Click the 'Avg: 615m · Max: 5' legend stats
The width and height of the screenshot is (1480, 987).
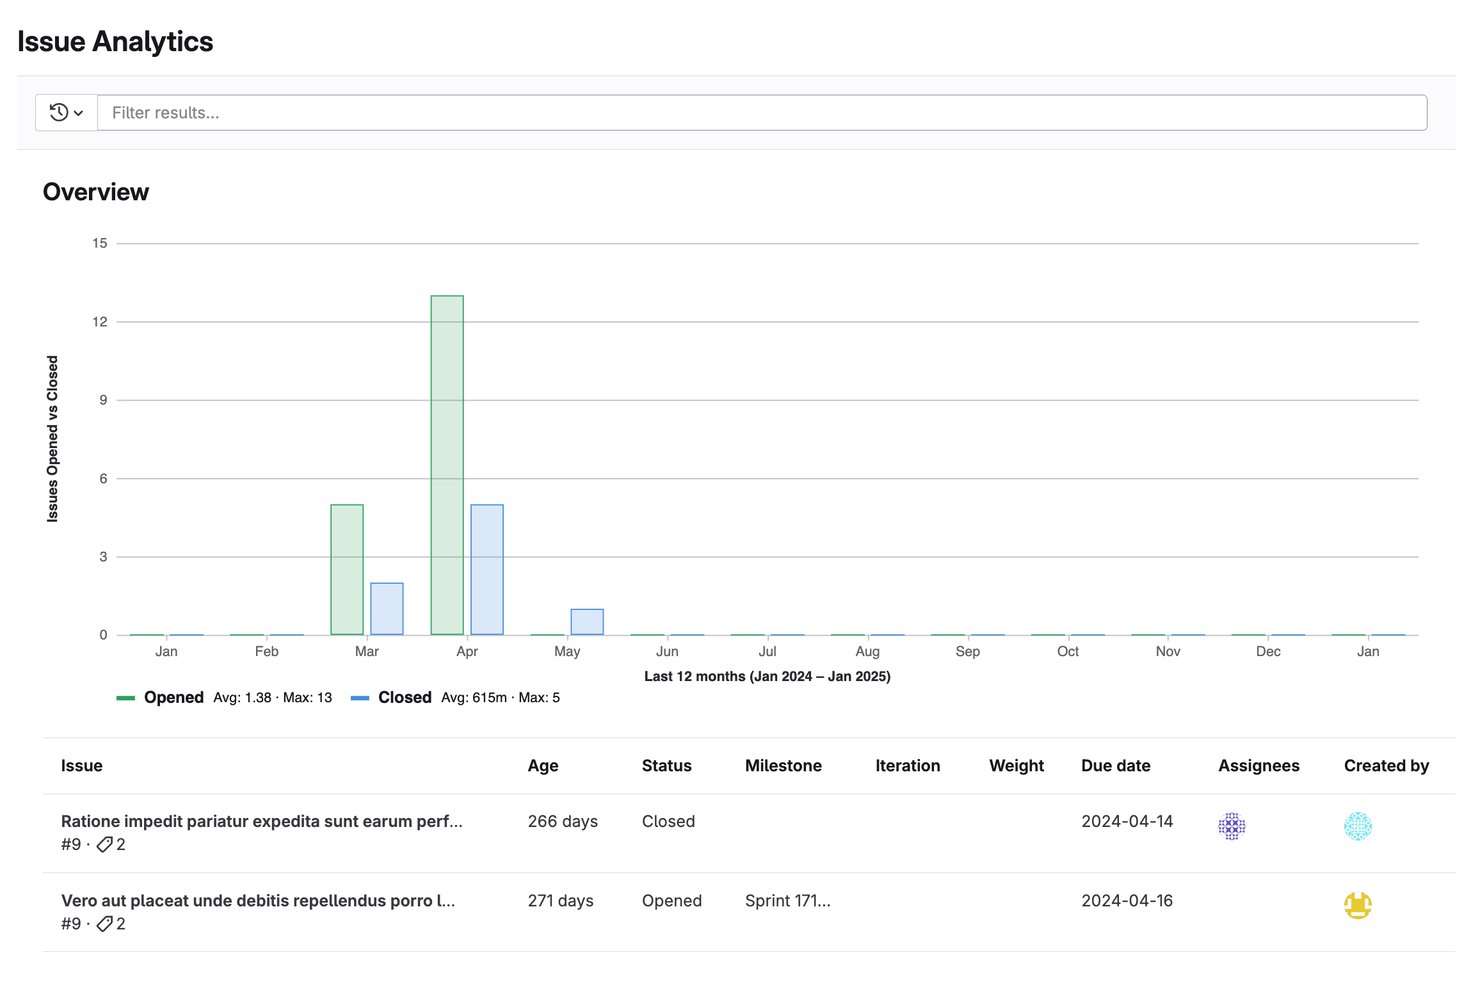(x=500, y=698)
